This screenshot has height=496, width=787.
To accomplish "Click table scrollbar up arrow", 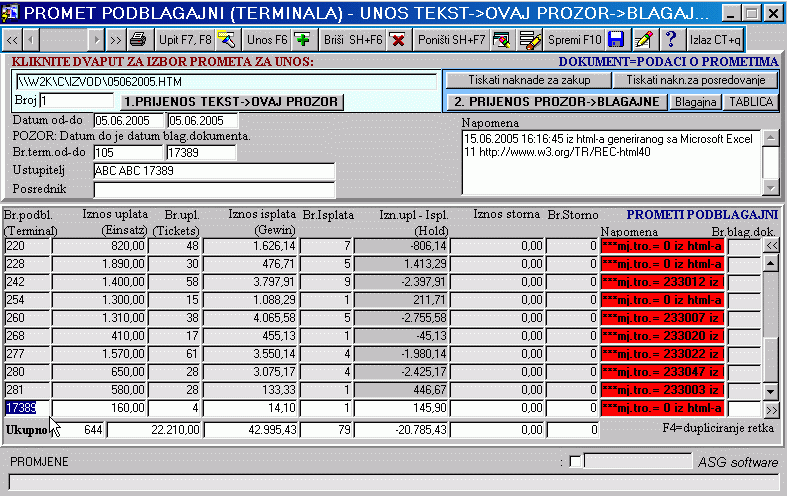I will coord(771,263).
